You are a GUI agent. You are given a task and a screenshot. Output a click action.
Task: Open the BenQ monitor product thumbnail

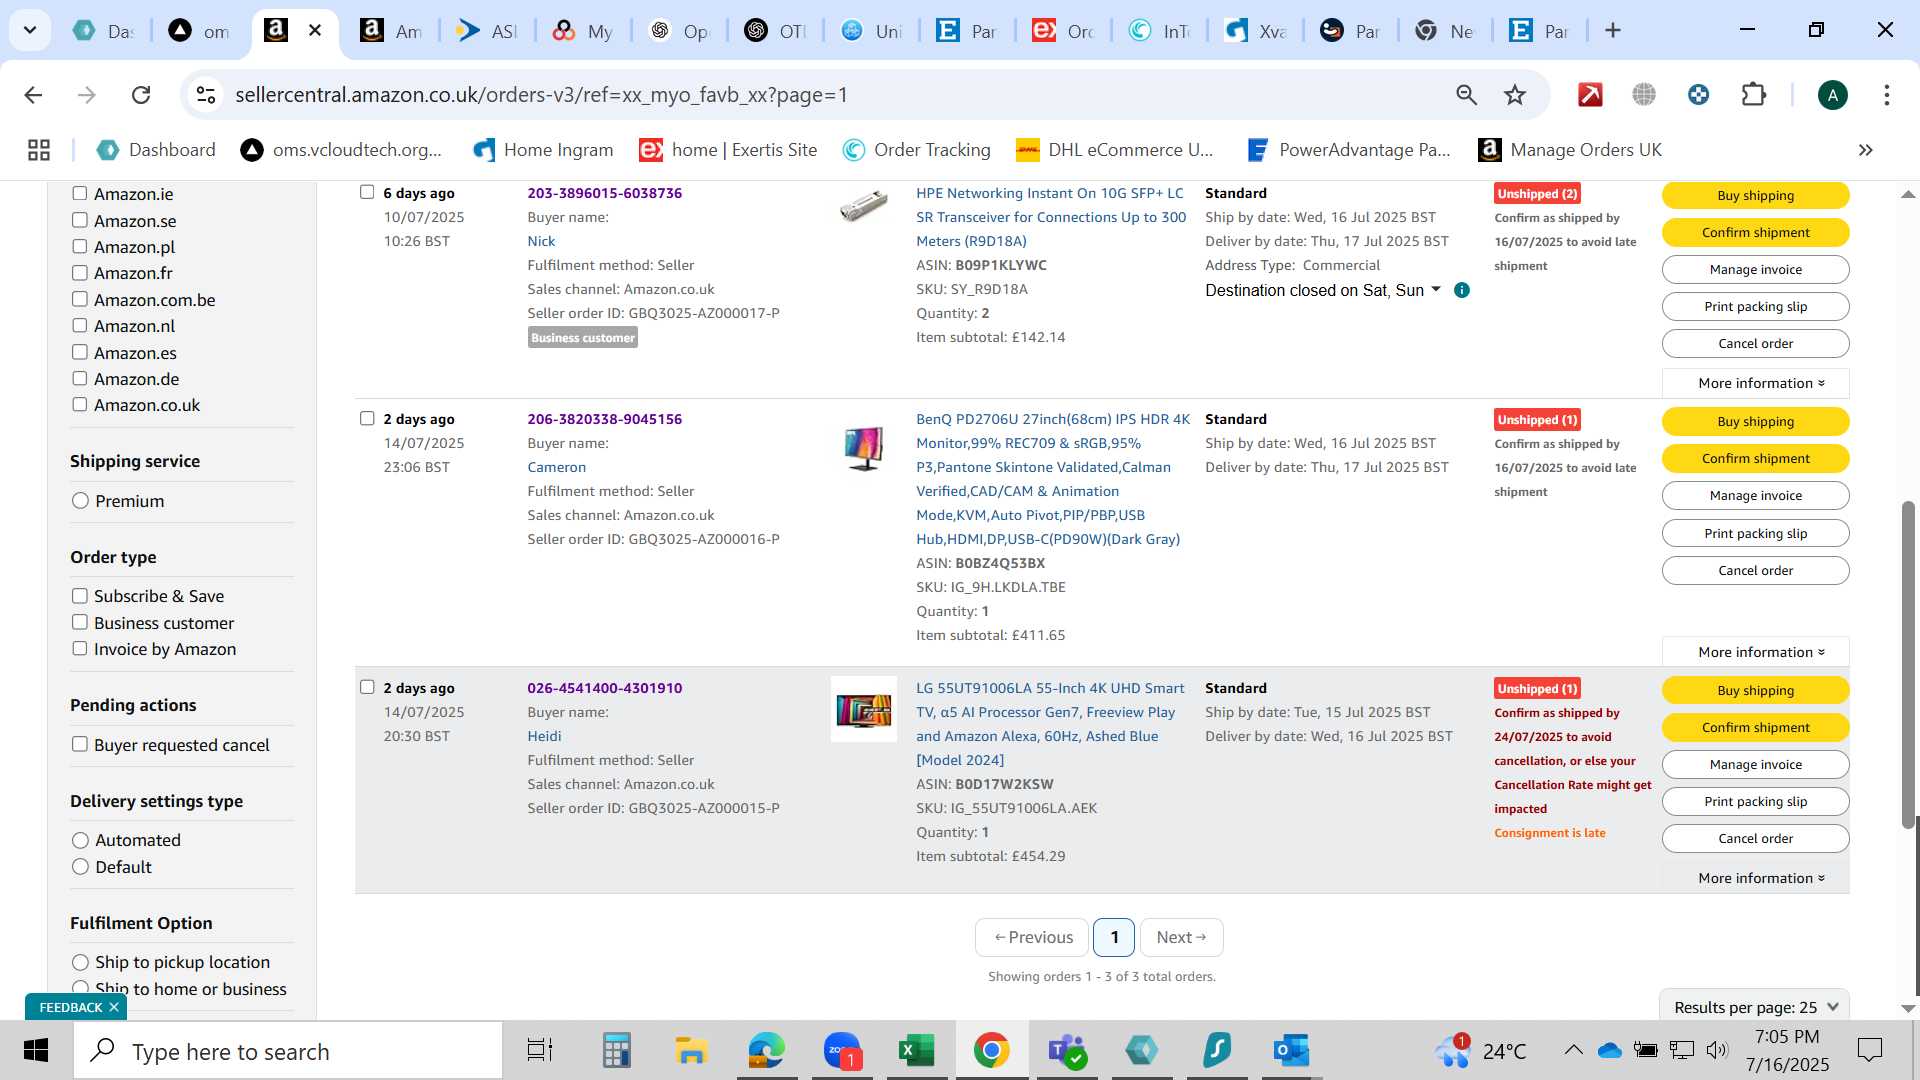pyautogui.click(x=864, y=448)
